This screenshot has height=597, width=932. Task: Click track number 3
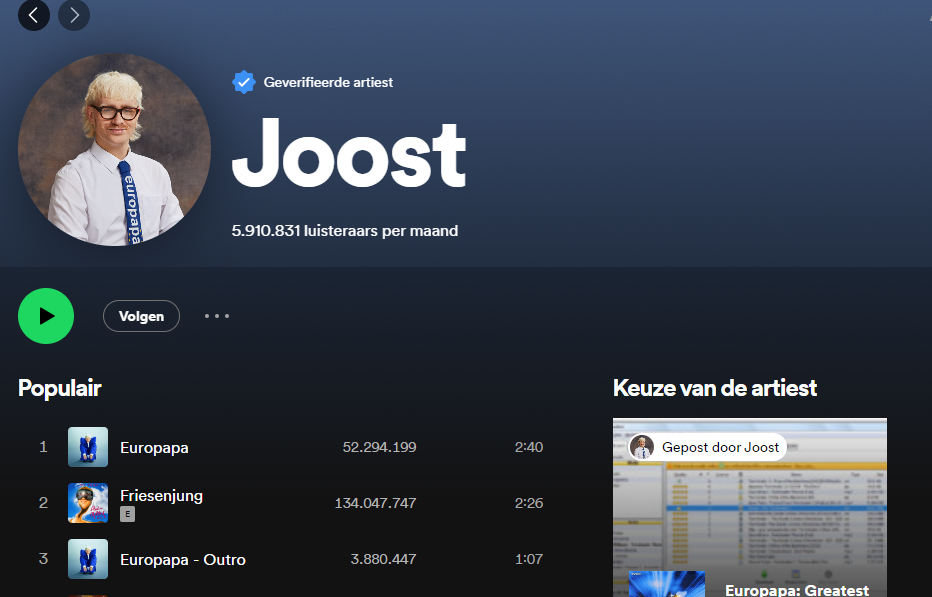[x=43, y=558]
